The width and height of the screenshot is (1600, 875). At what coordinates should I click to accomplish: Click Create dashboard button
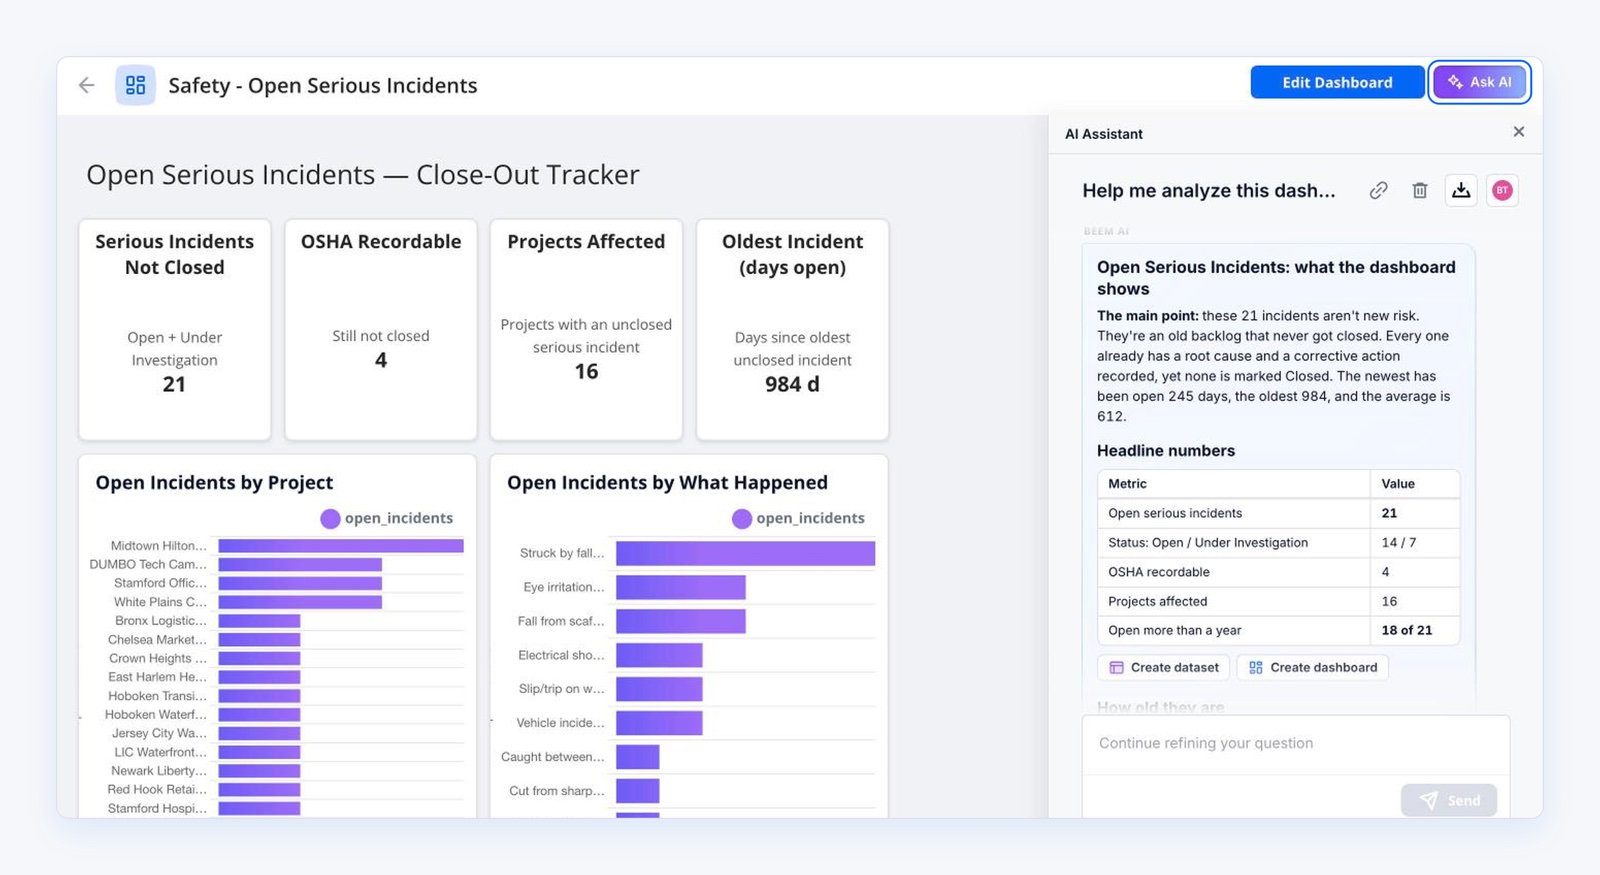(1312, 667)
